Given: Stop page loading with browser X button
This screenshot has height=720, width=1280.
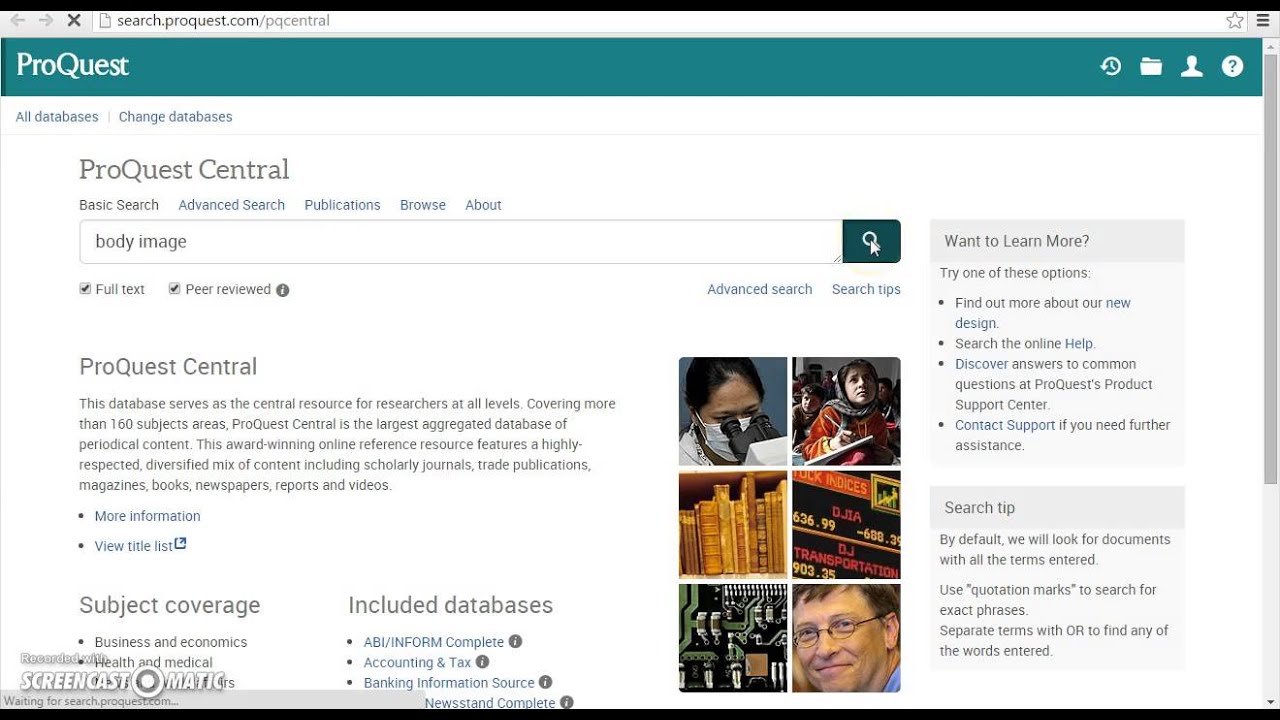Looking at the screenshot, I should point(73,20).
